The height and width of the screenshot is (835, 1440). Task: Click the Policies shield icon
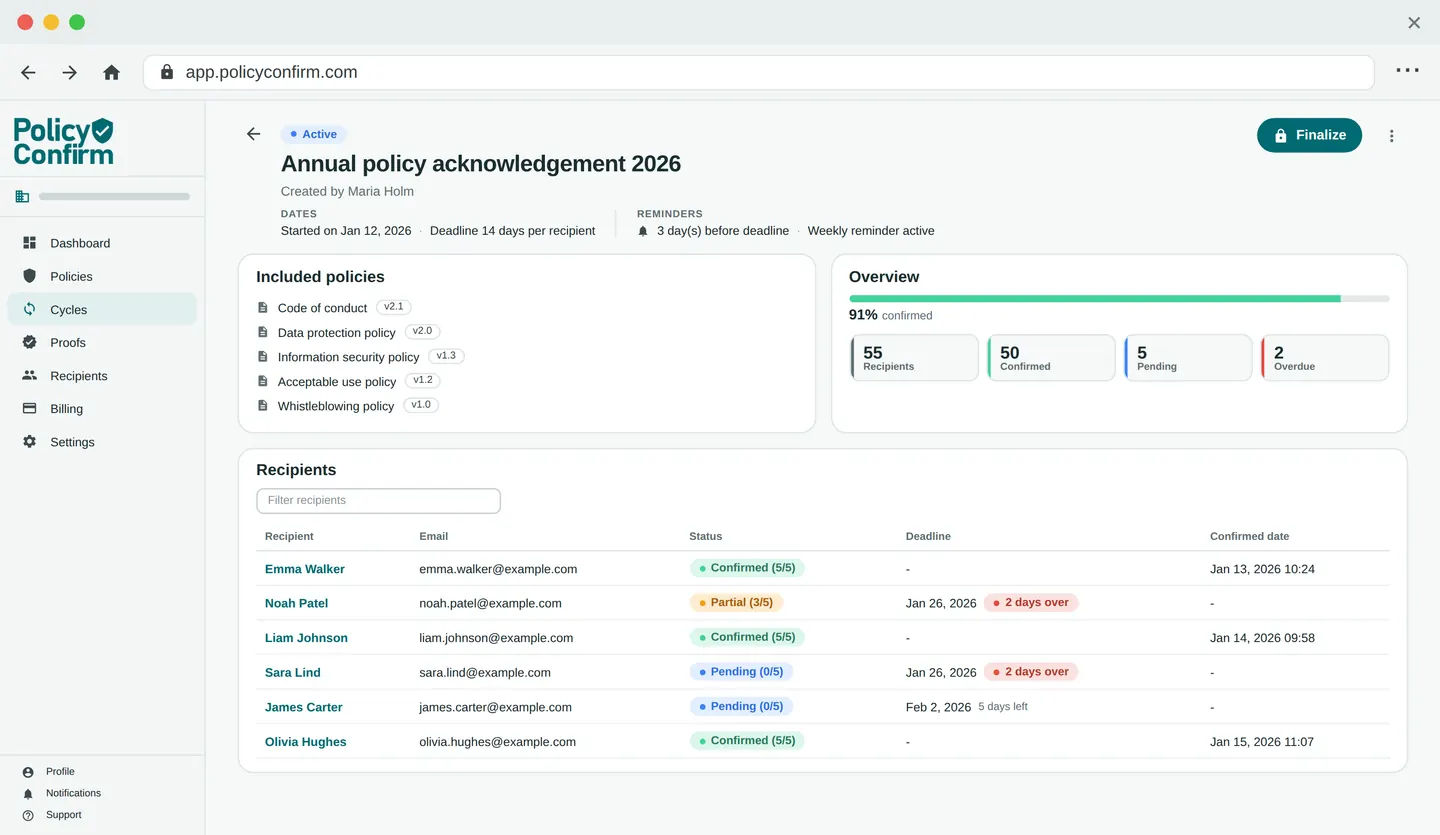[x=30, y=276]
